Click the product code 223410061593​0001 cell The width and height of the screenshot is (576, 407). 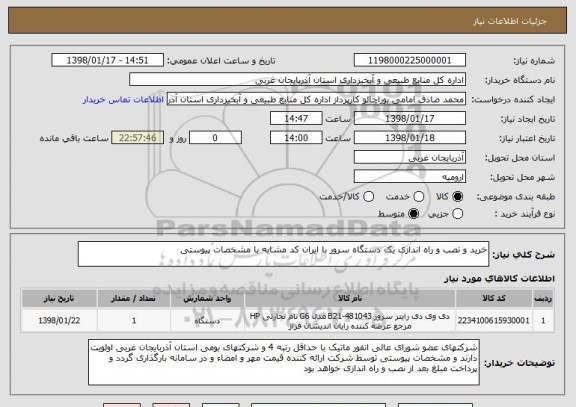click(x=494, y=321)
